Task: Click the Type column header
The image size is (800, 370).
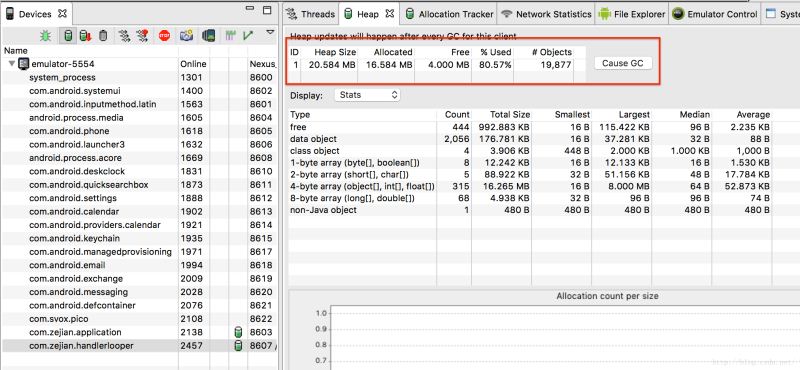Action: coord(362,114)
